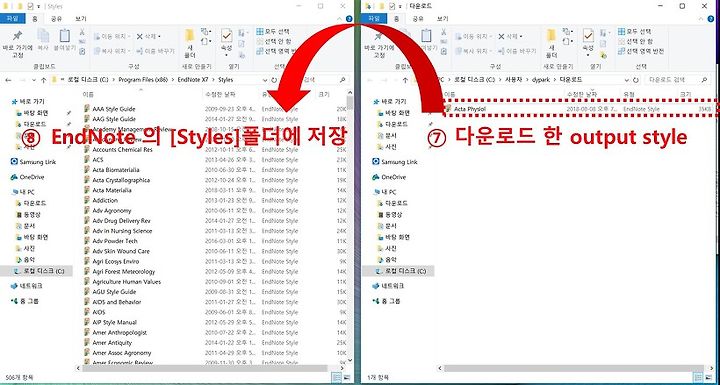Go up one folder in Styles window
The width and height of the screenshot is (720, 385).
(x=43, y=80)
